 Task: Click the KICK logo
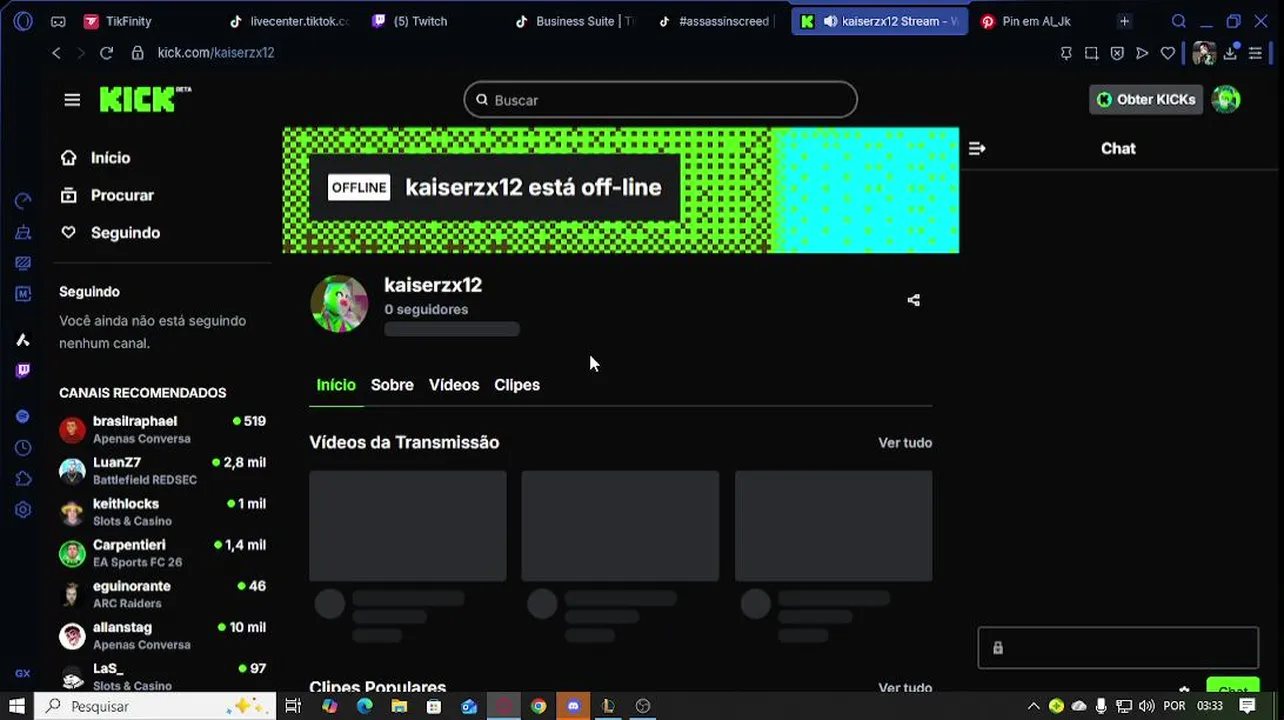[145, 99]
